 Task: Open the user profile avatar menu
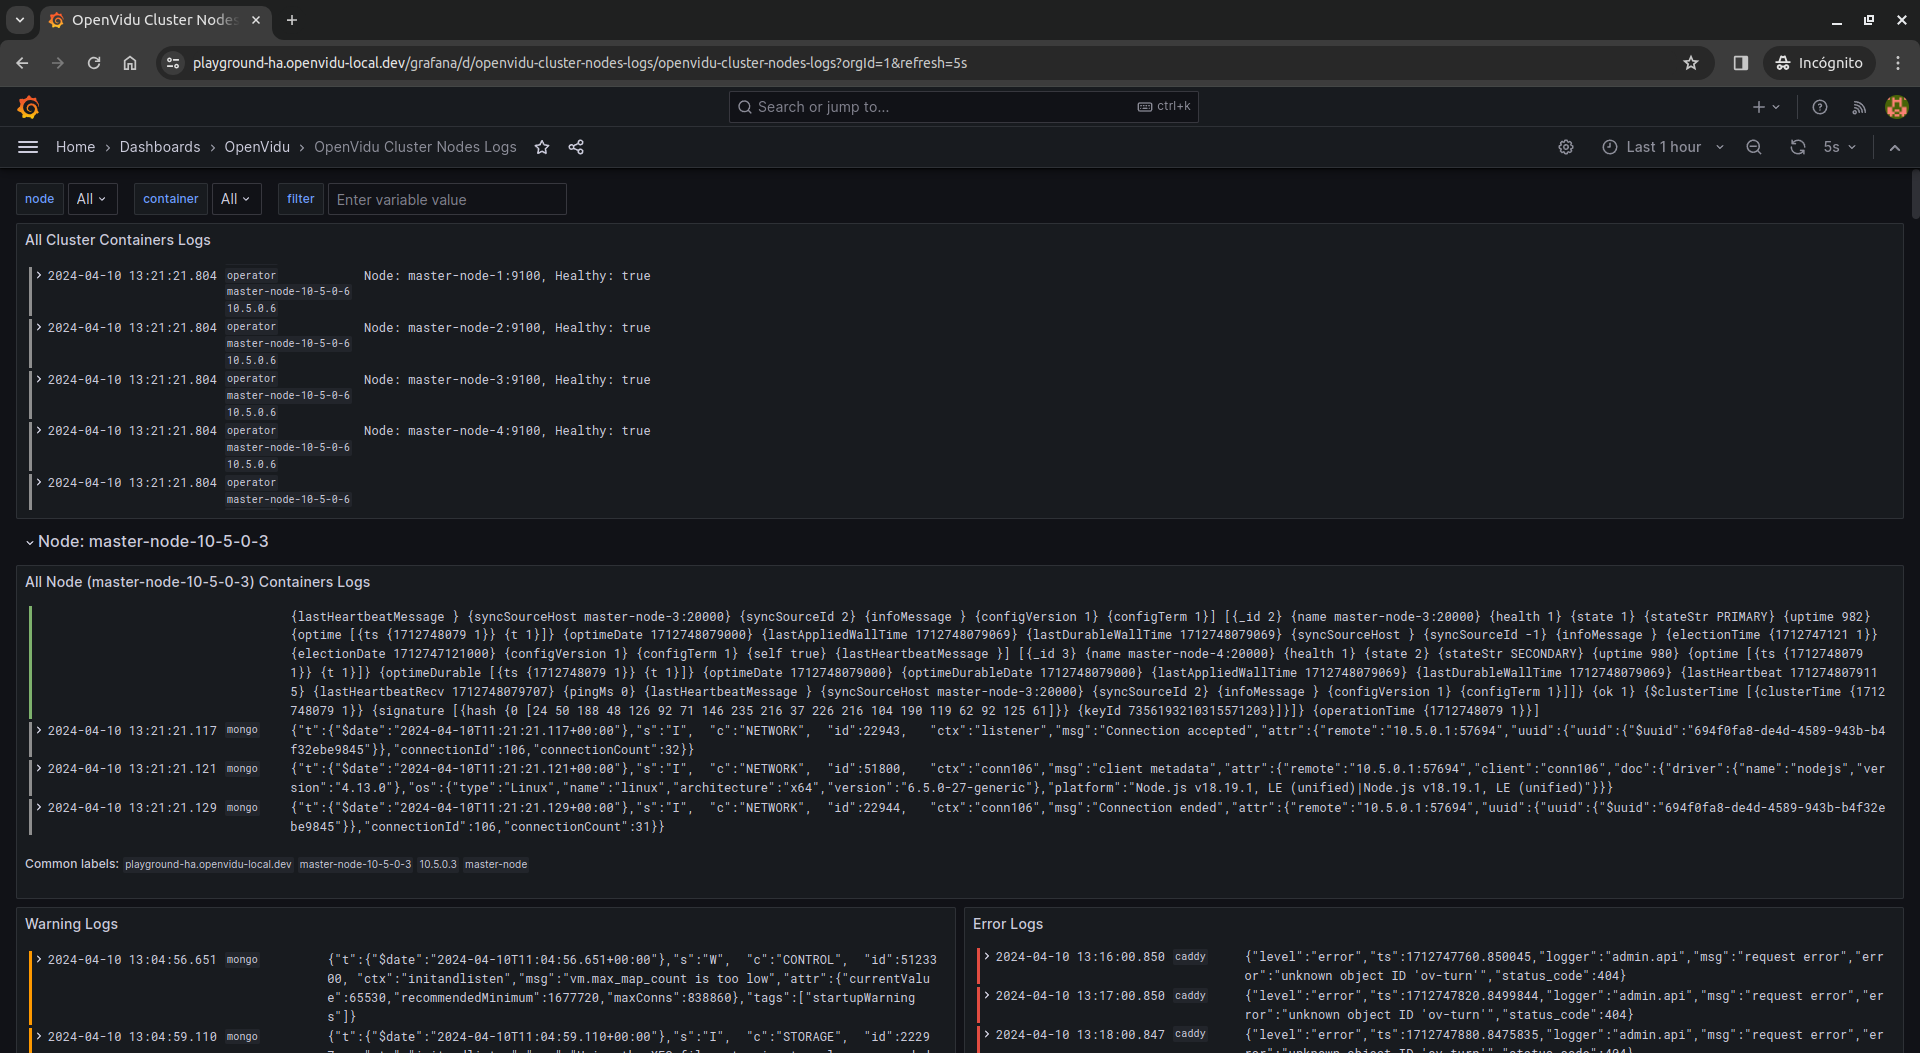(1896, 107)
